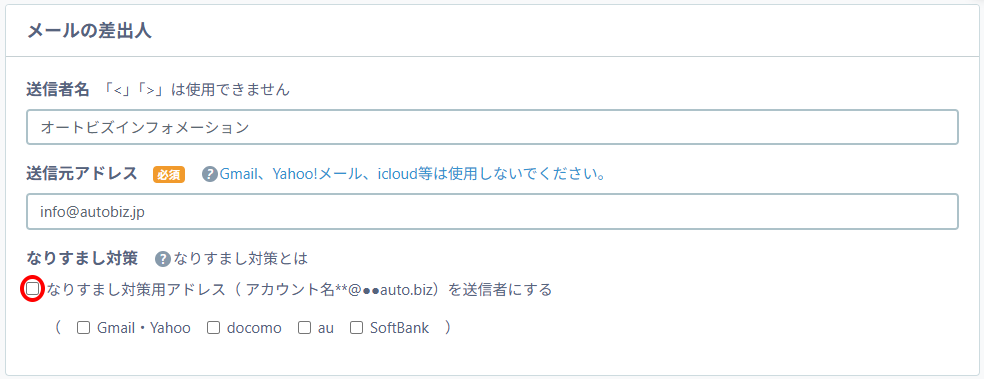Click the info@autobiz.jp address field
Screen dimensions: 984x379
tap(492, 211)
